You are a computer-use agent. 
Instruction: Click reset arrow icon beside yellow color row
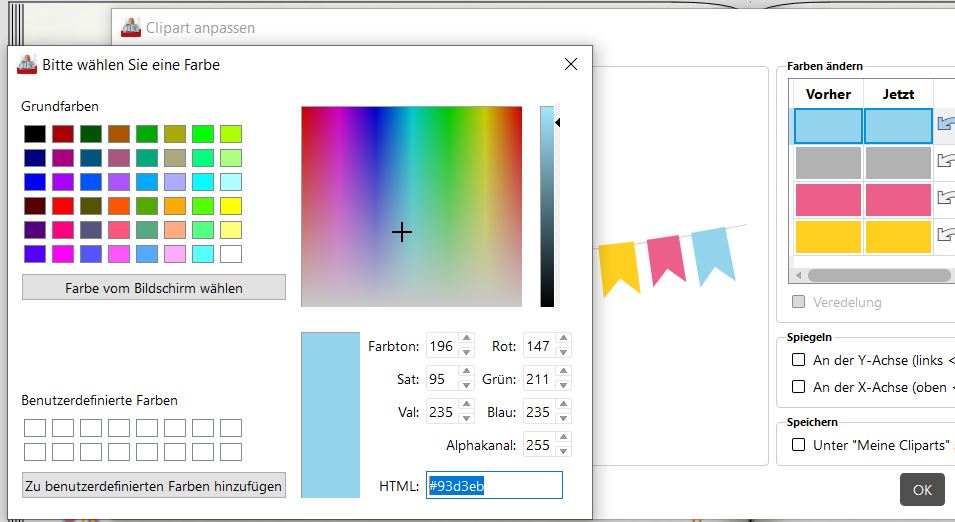click(945, 235)
